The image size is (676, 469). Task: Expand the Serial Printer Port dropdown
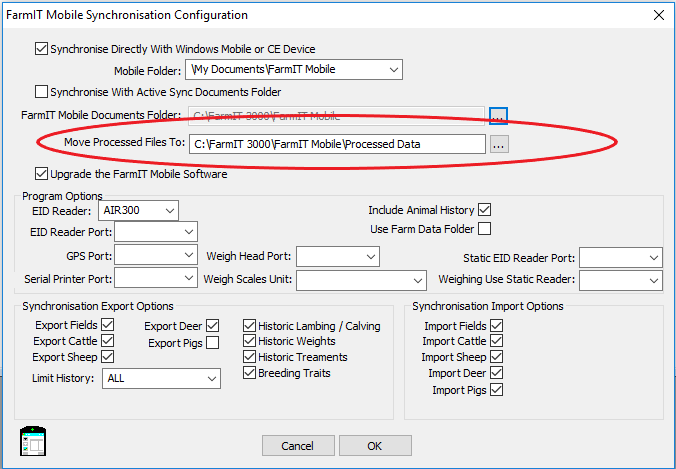156,278
